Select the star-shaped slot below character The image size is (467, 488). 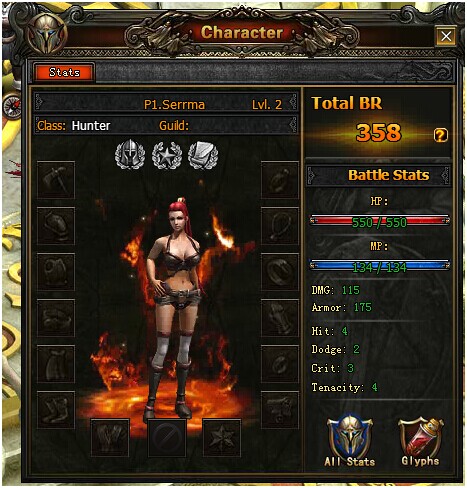coord(222,438)
